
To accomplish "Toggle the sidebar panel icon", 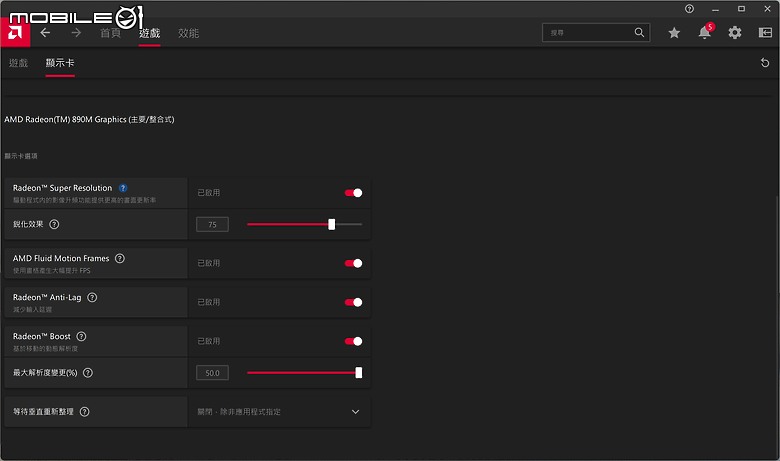I will click(765, 33).
